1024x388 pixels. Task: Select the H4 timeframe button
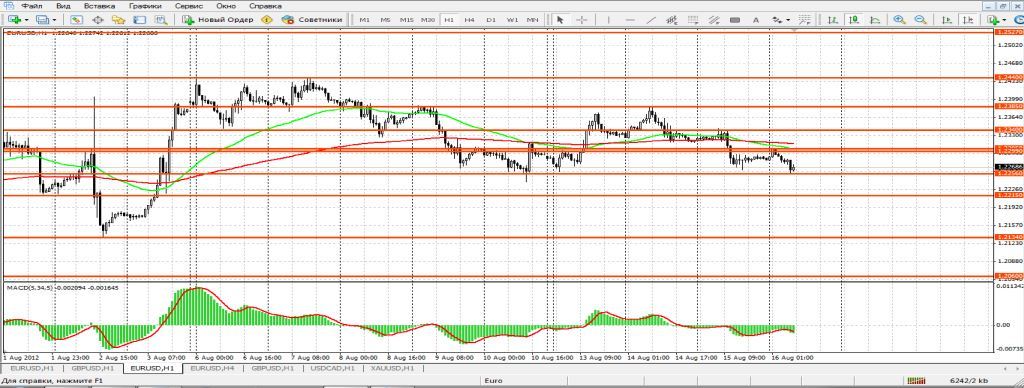tap(470, 20)
